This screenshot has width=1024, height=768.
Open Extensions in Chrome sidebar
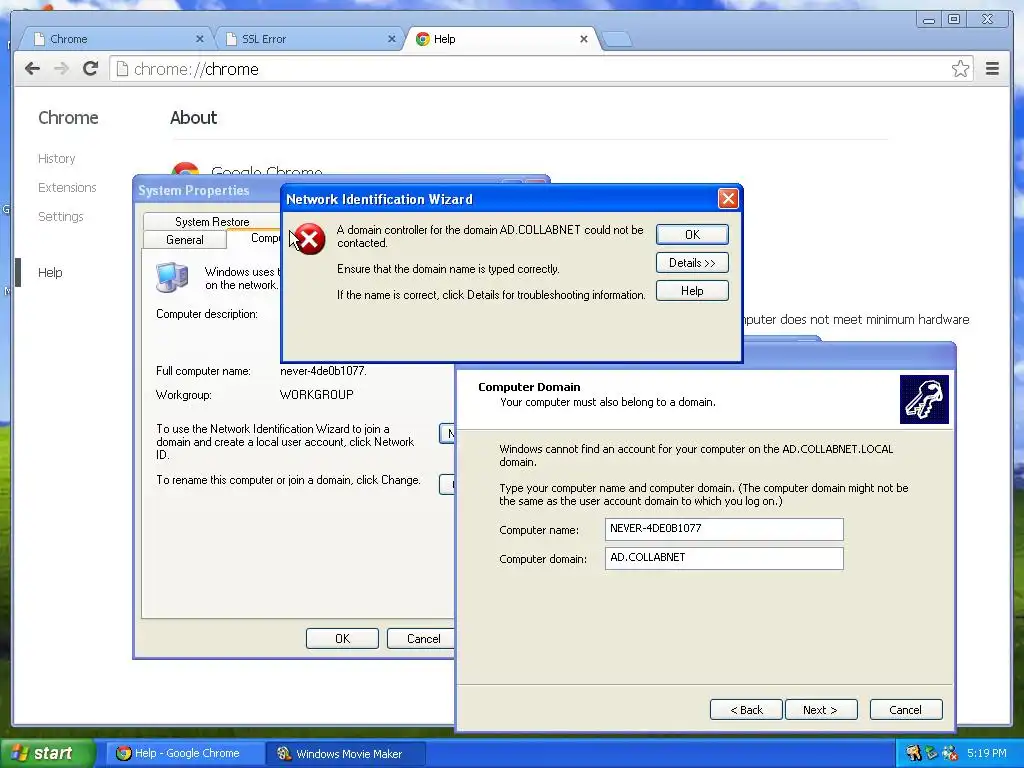(67, 187)
